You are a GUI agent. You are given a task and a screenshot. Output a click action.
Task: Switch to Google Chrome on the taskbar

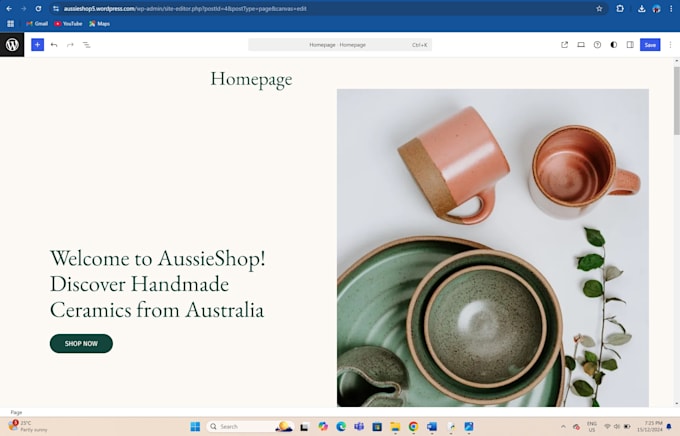coord(413,426)
